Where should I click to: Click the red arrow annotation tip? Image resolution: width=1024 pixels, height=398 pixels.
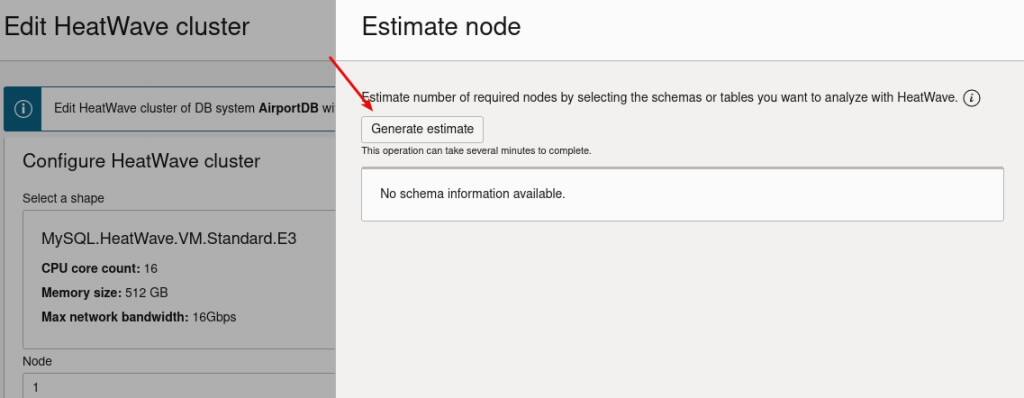click(x=370, y=108)
